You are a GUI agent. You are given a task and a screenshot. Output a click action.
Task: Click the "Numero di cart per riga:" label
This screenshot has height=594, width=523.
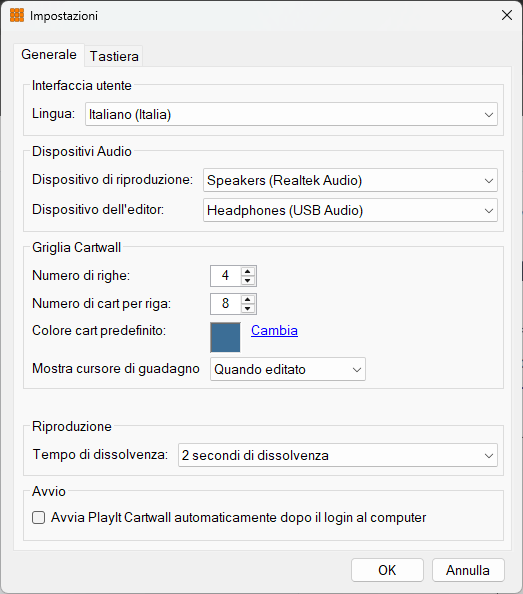coord(101,303)
